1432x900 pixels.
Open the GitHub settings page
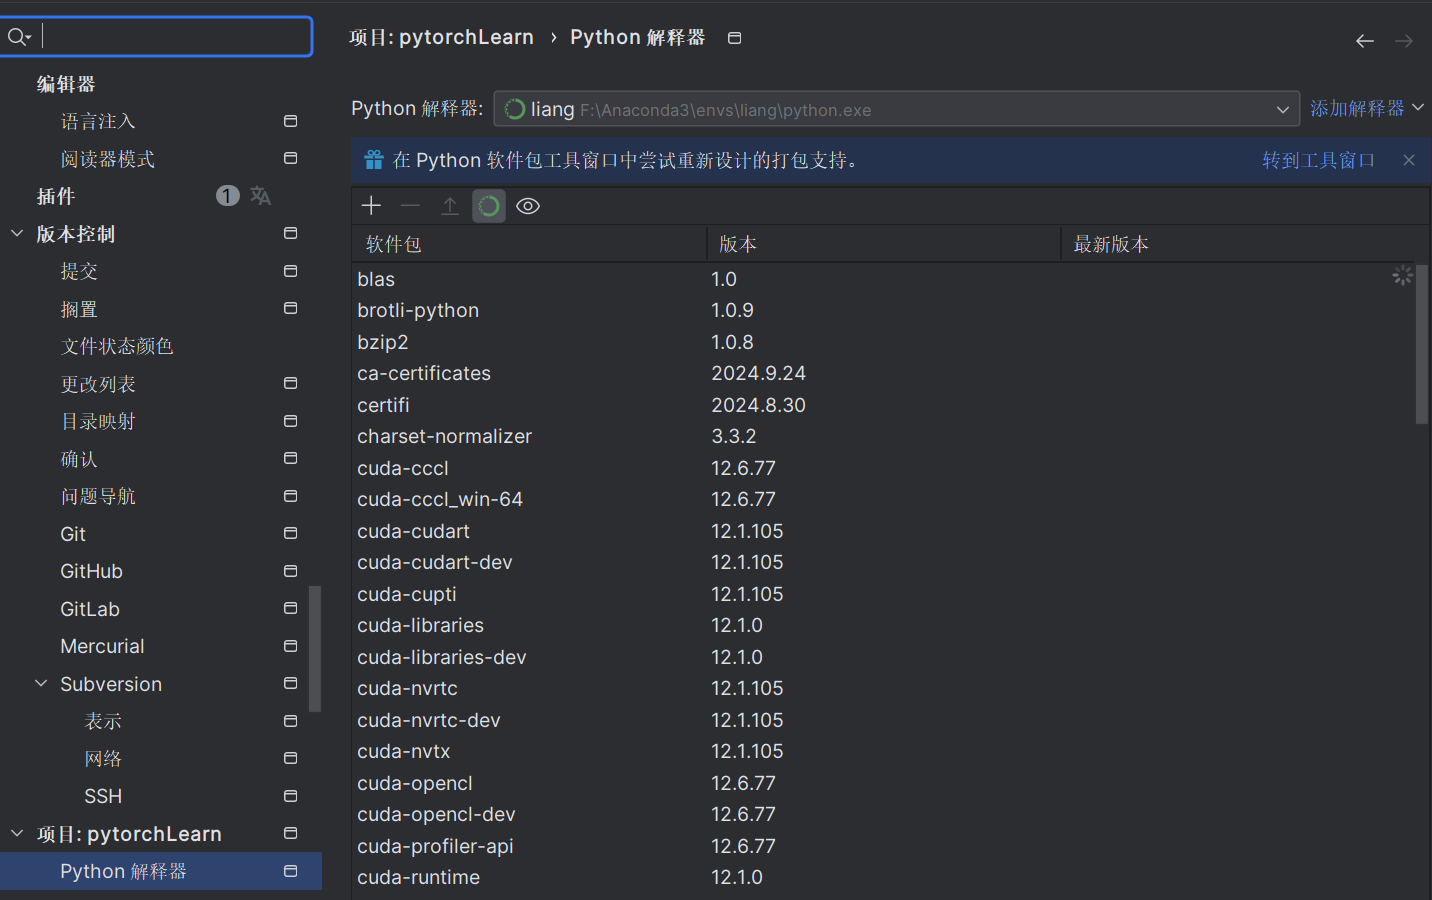[91, 571]
